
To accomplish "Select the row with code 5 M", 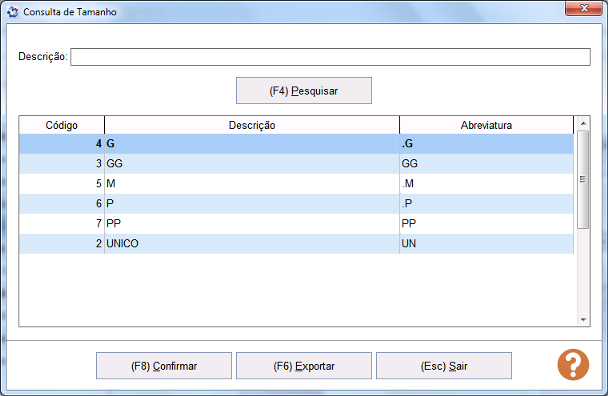I will click(296, 183).
